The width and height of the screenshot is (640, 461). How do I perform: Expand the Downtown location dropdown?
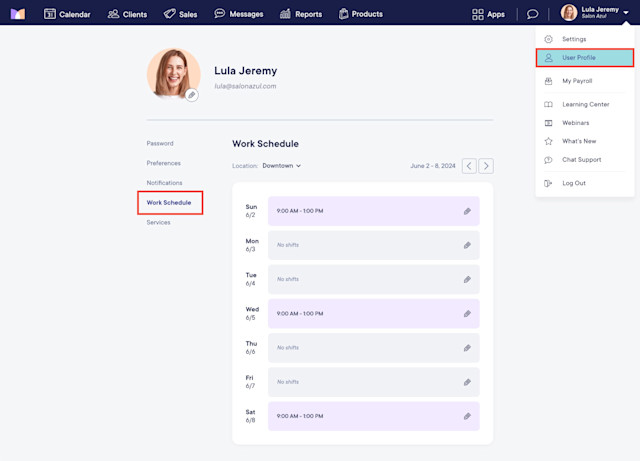tap(282, 166)
